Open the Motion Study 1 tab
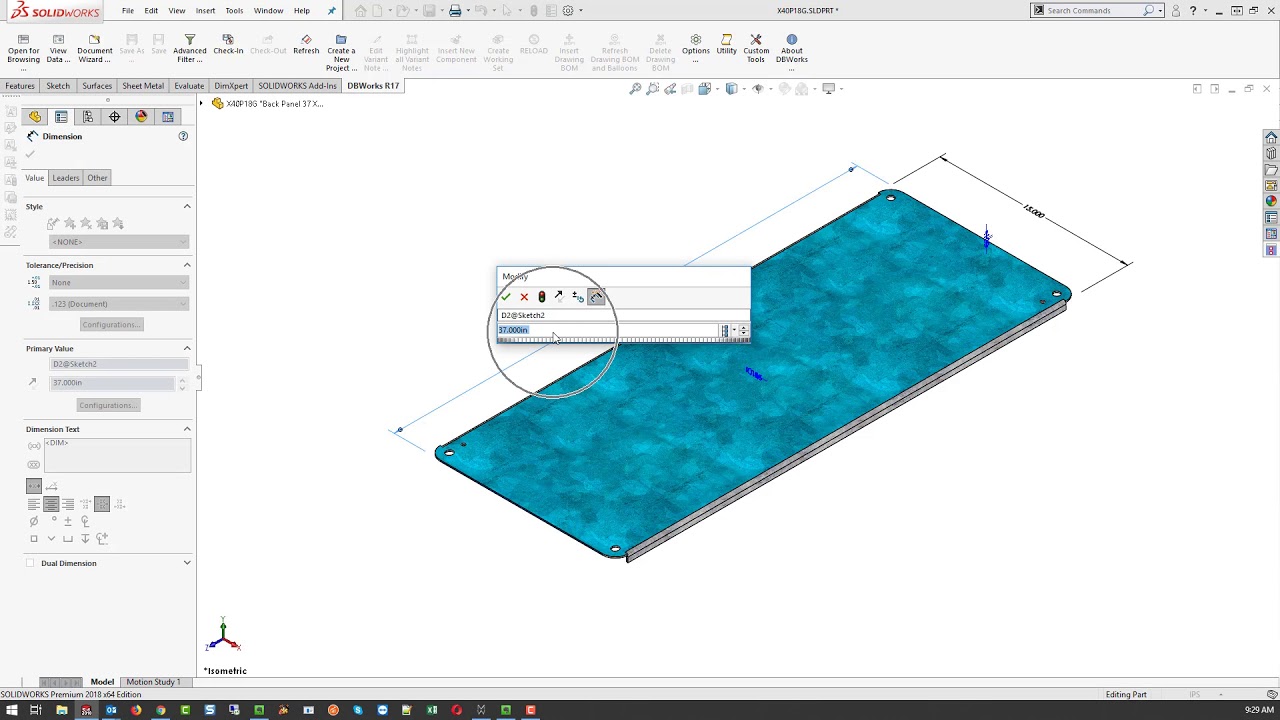Viewport: 1280px width, 720px height. tap(152, 682)
